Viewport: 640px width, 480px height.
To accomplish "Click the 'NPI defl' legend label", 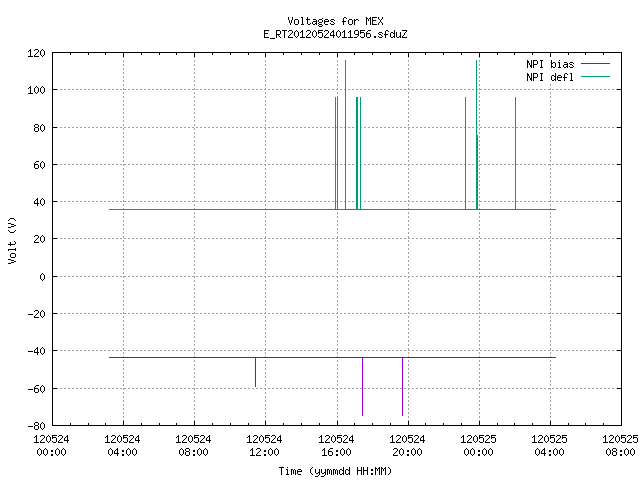I will tap(549, 77).
